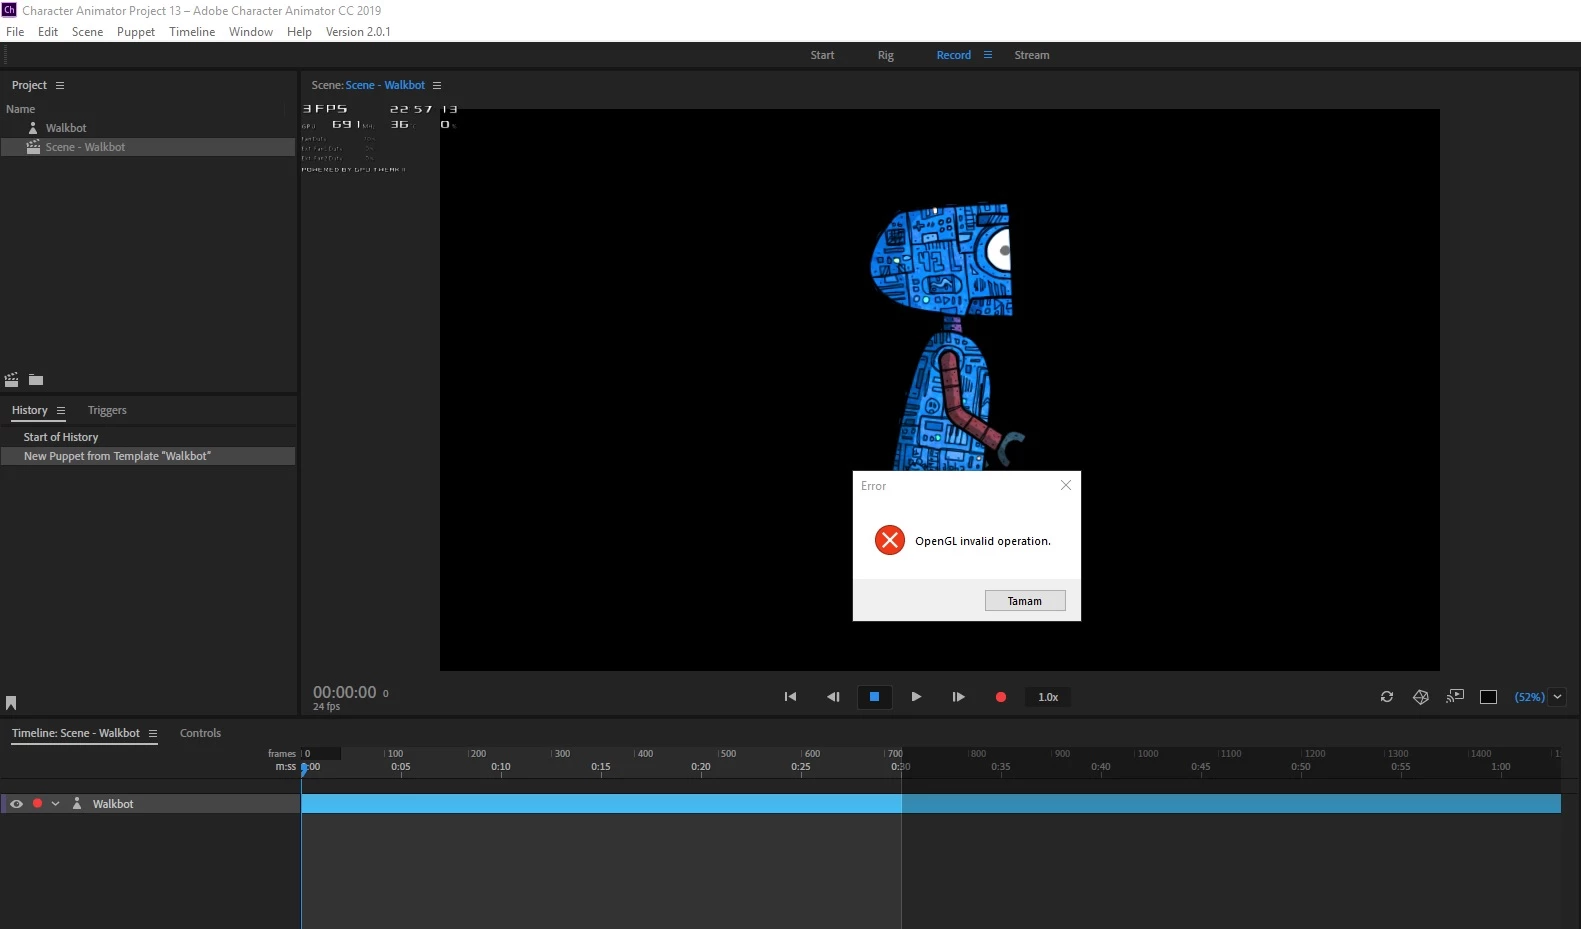Open the File menu
1581x929 pixels.
pos(15,32)
